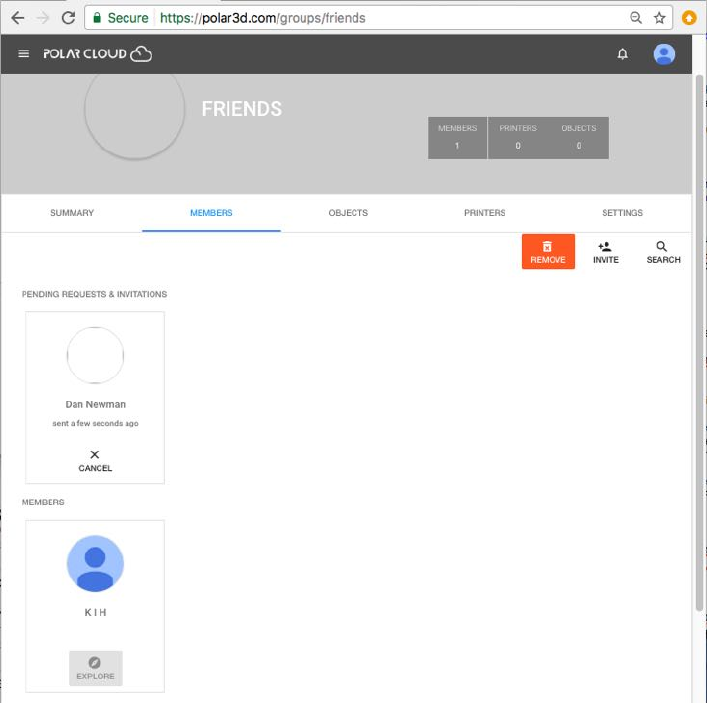Image resolution: width=707 pixels, height=703 pixels.
Task: Click the orange browser extension icon
Action: coord(689,18)
